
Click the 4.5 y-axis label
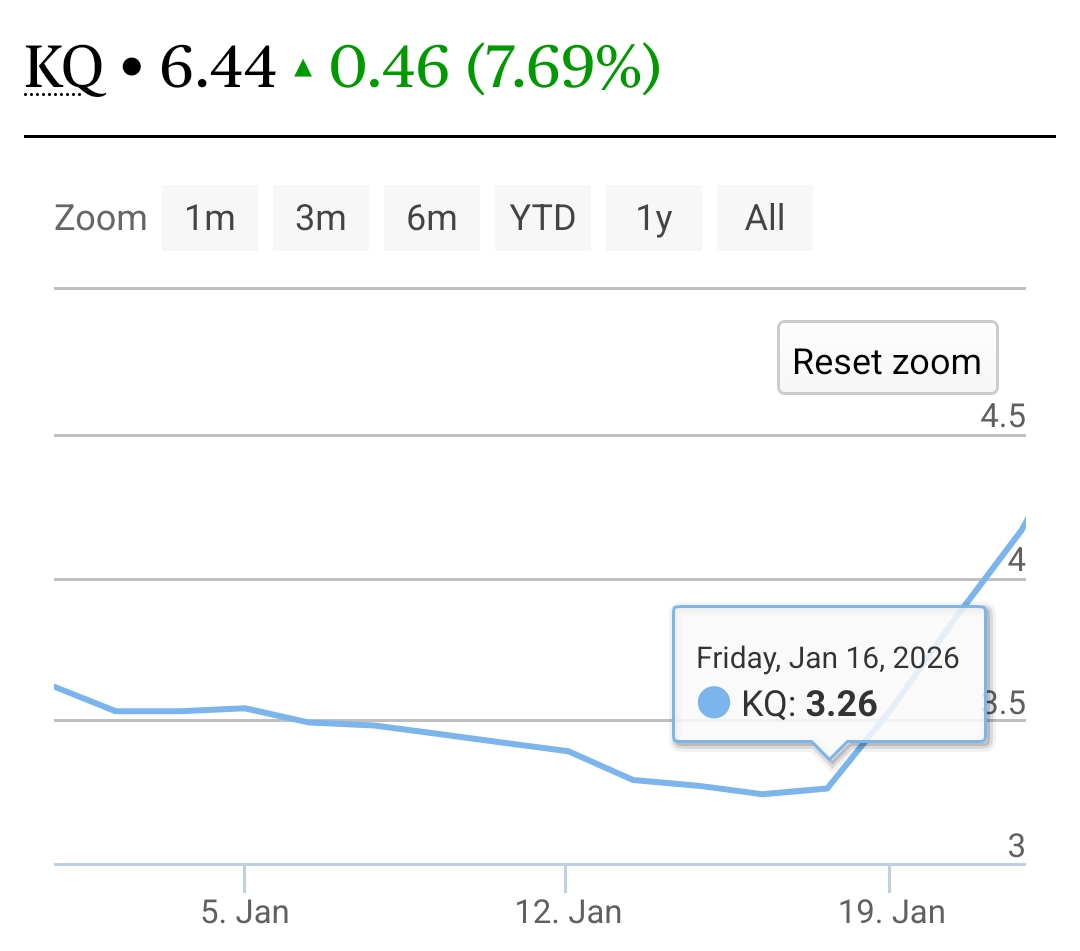point(1003,416)
